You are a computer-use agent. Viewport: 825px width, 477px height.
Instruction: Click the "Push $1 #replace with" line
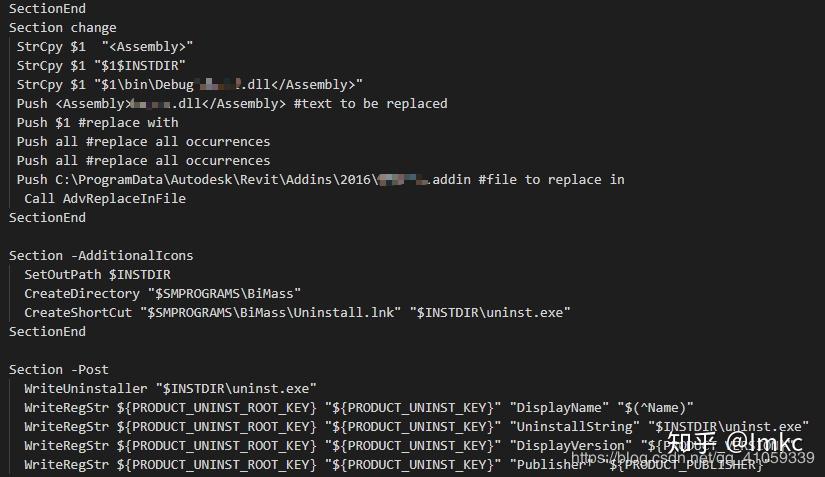click(x=97, y=122)
